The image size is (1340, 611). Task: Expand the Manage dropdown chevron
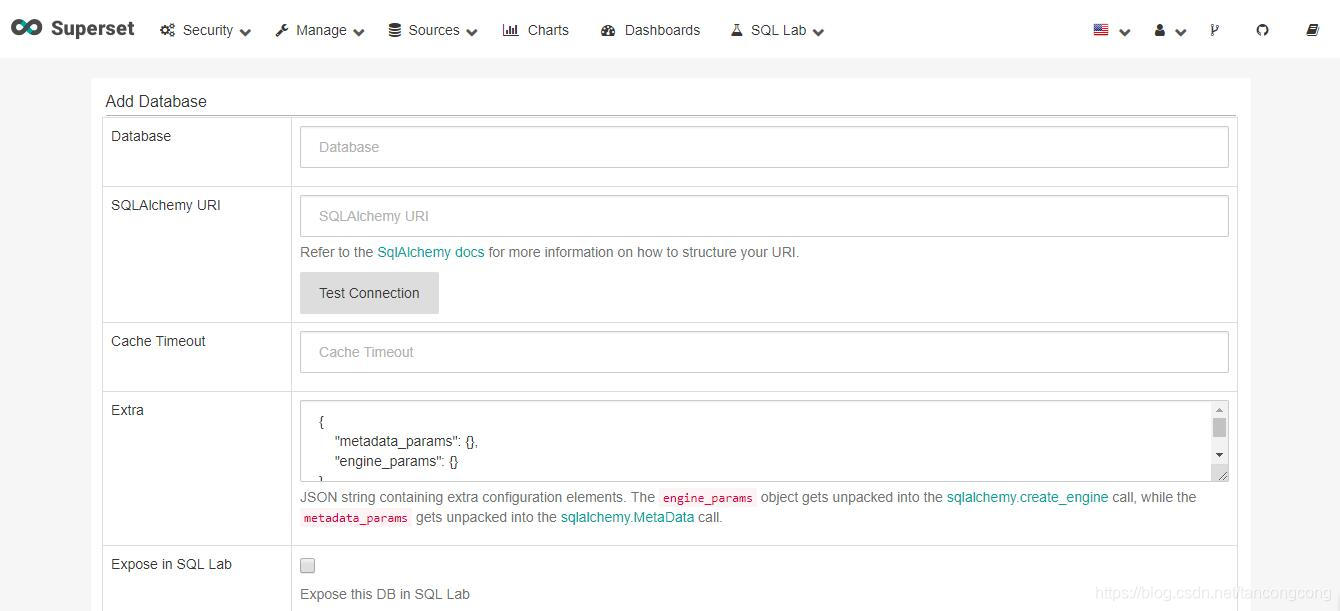[x=359, y=32]
